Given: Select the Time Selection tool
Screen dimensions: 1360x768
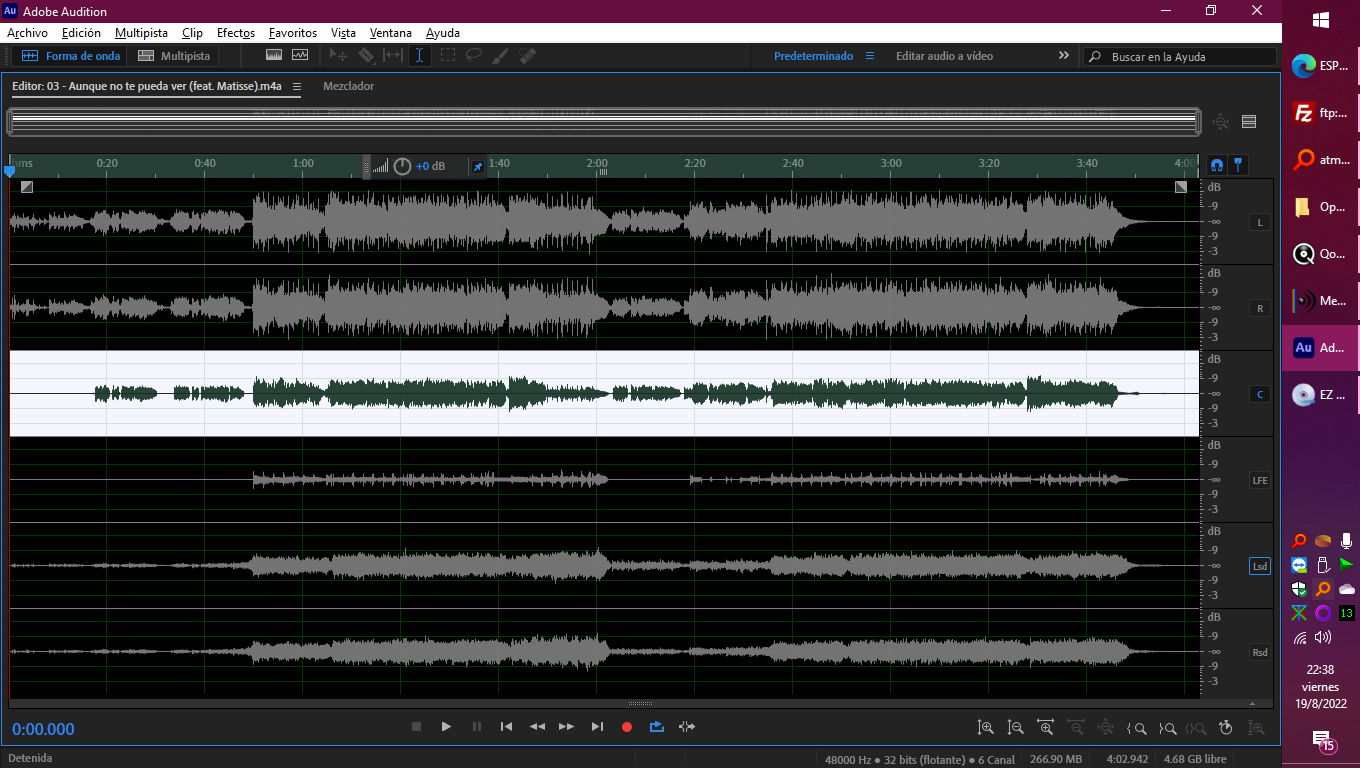Looking at the screenshot, I should click(420, 56).
